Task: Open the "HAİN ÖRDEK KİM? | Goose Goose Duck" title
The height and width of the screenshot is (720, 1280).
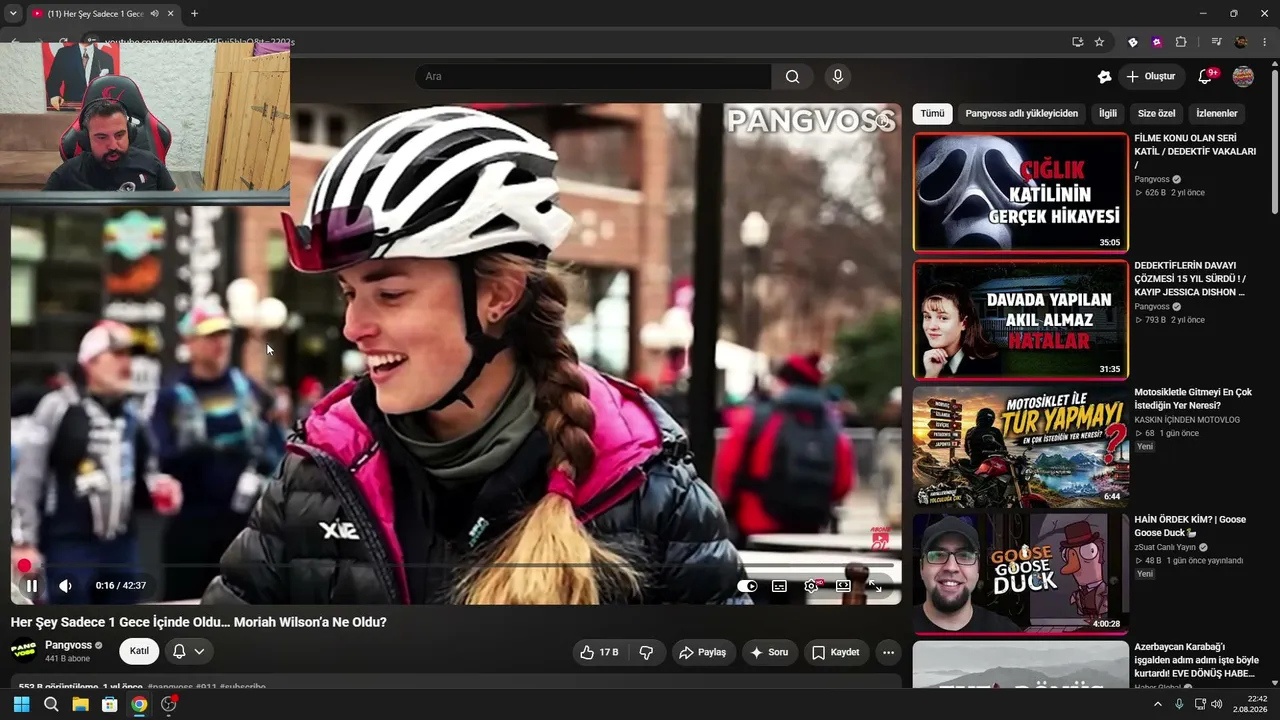Action: tap(1189, 526)
